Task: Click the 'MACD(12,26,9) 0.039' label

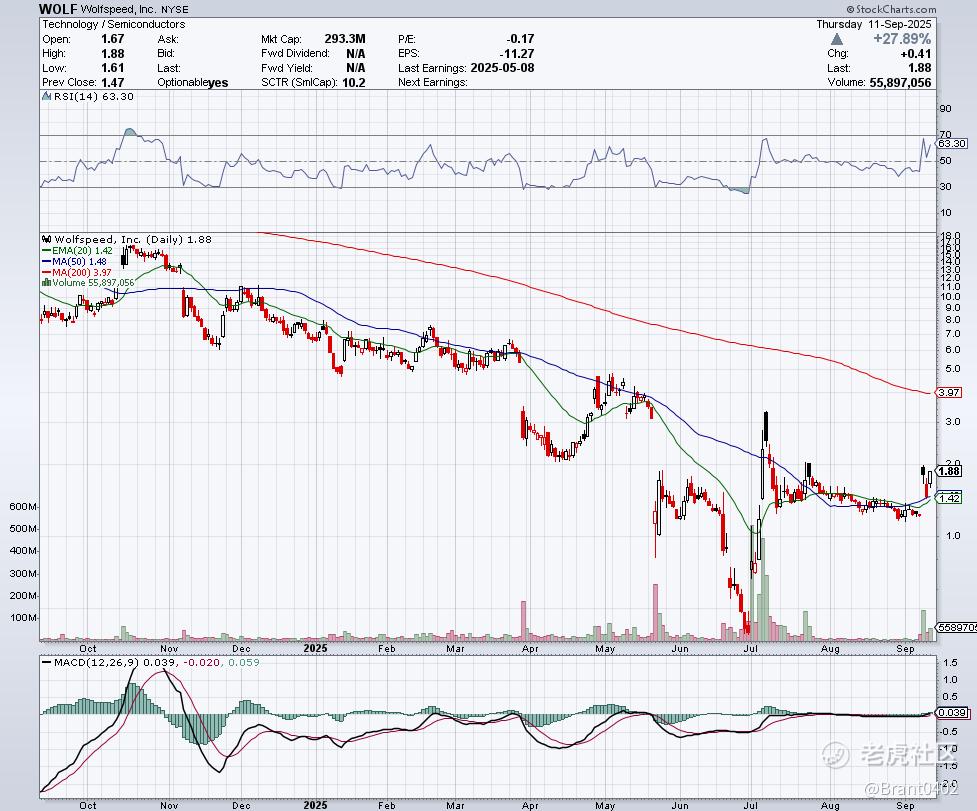Action: tap(113, 662)
